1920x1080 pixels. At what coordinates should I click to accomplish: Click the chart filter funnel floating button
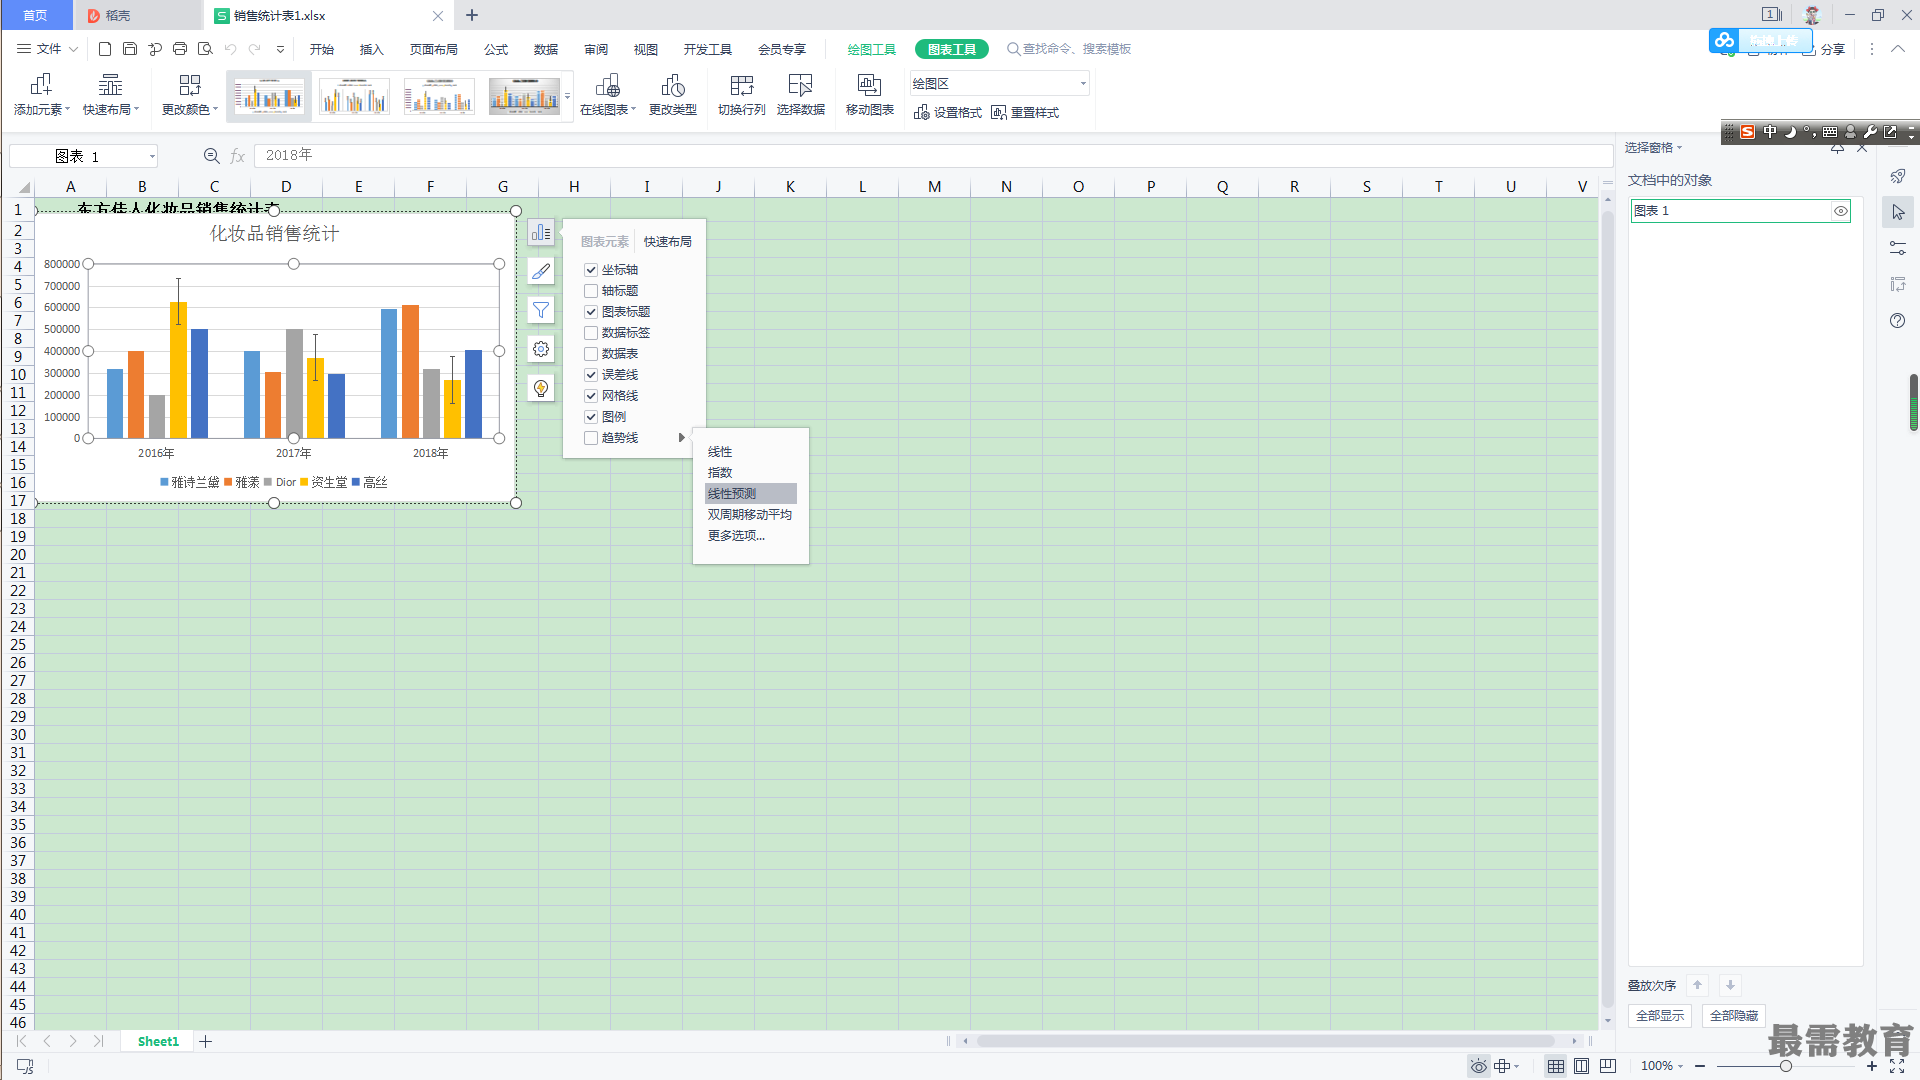541,310
